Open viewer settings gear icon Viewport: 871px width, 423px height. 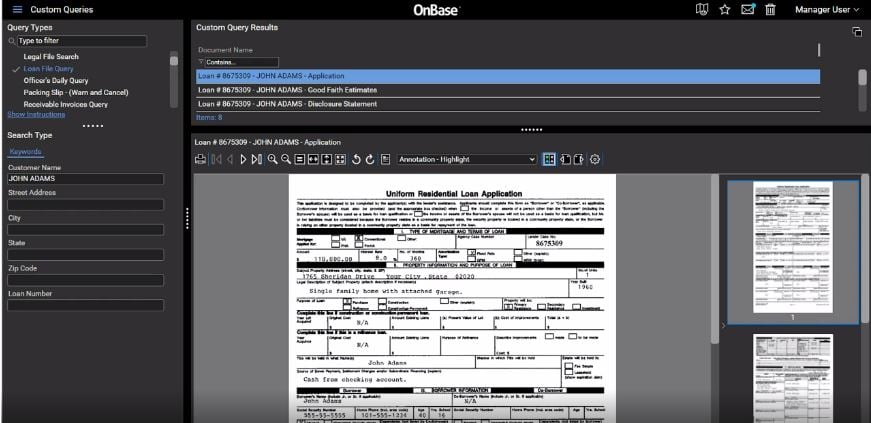coord(595,160)
